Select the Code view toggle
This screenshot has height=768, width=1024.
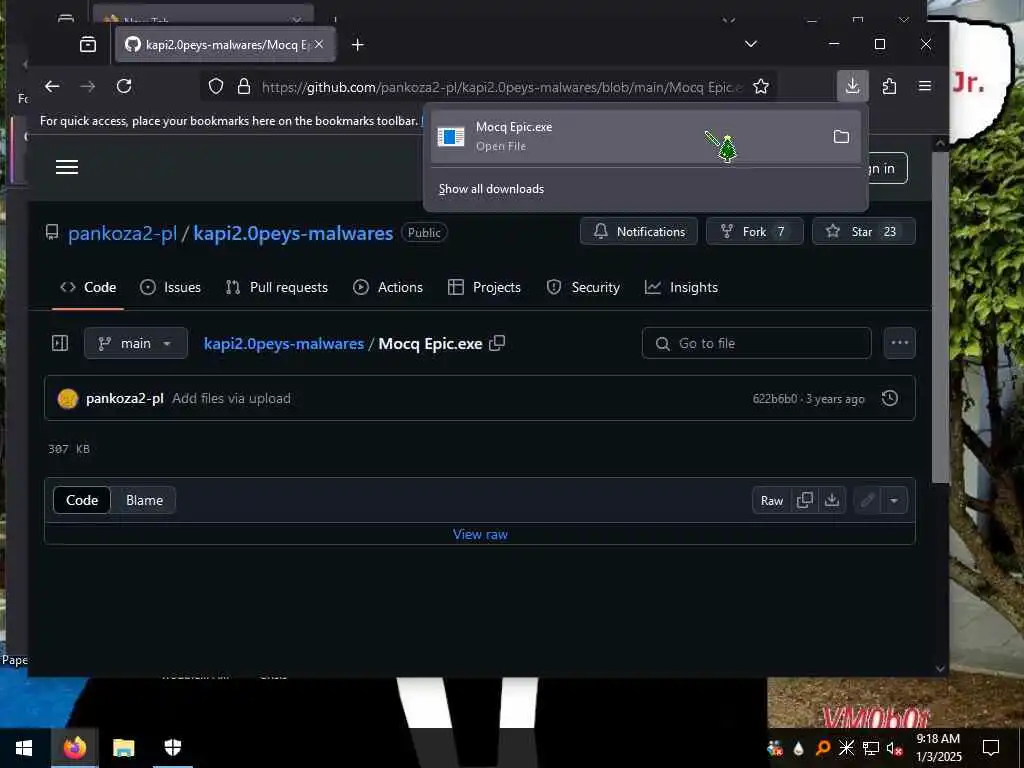tap(82, 500)
